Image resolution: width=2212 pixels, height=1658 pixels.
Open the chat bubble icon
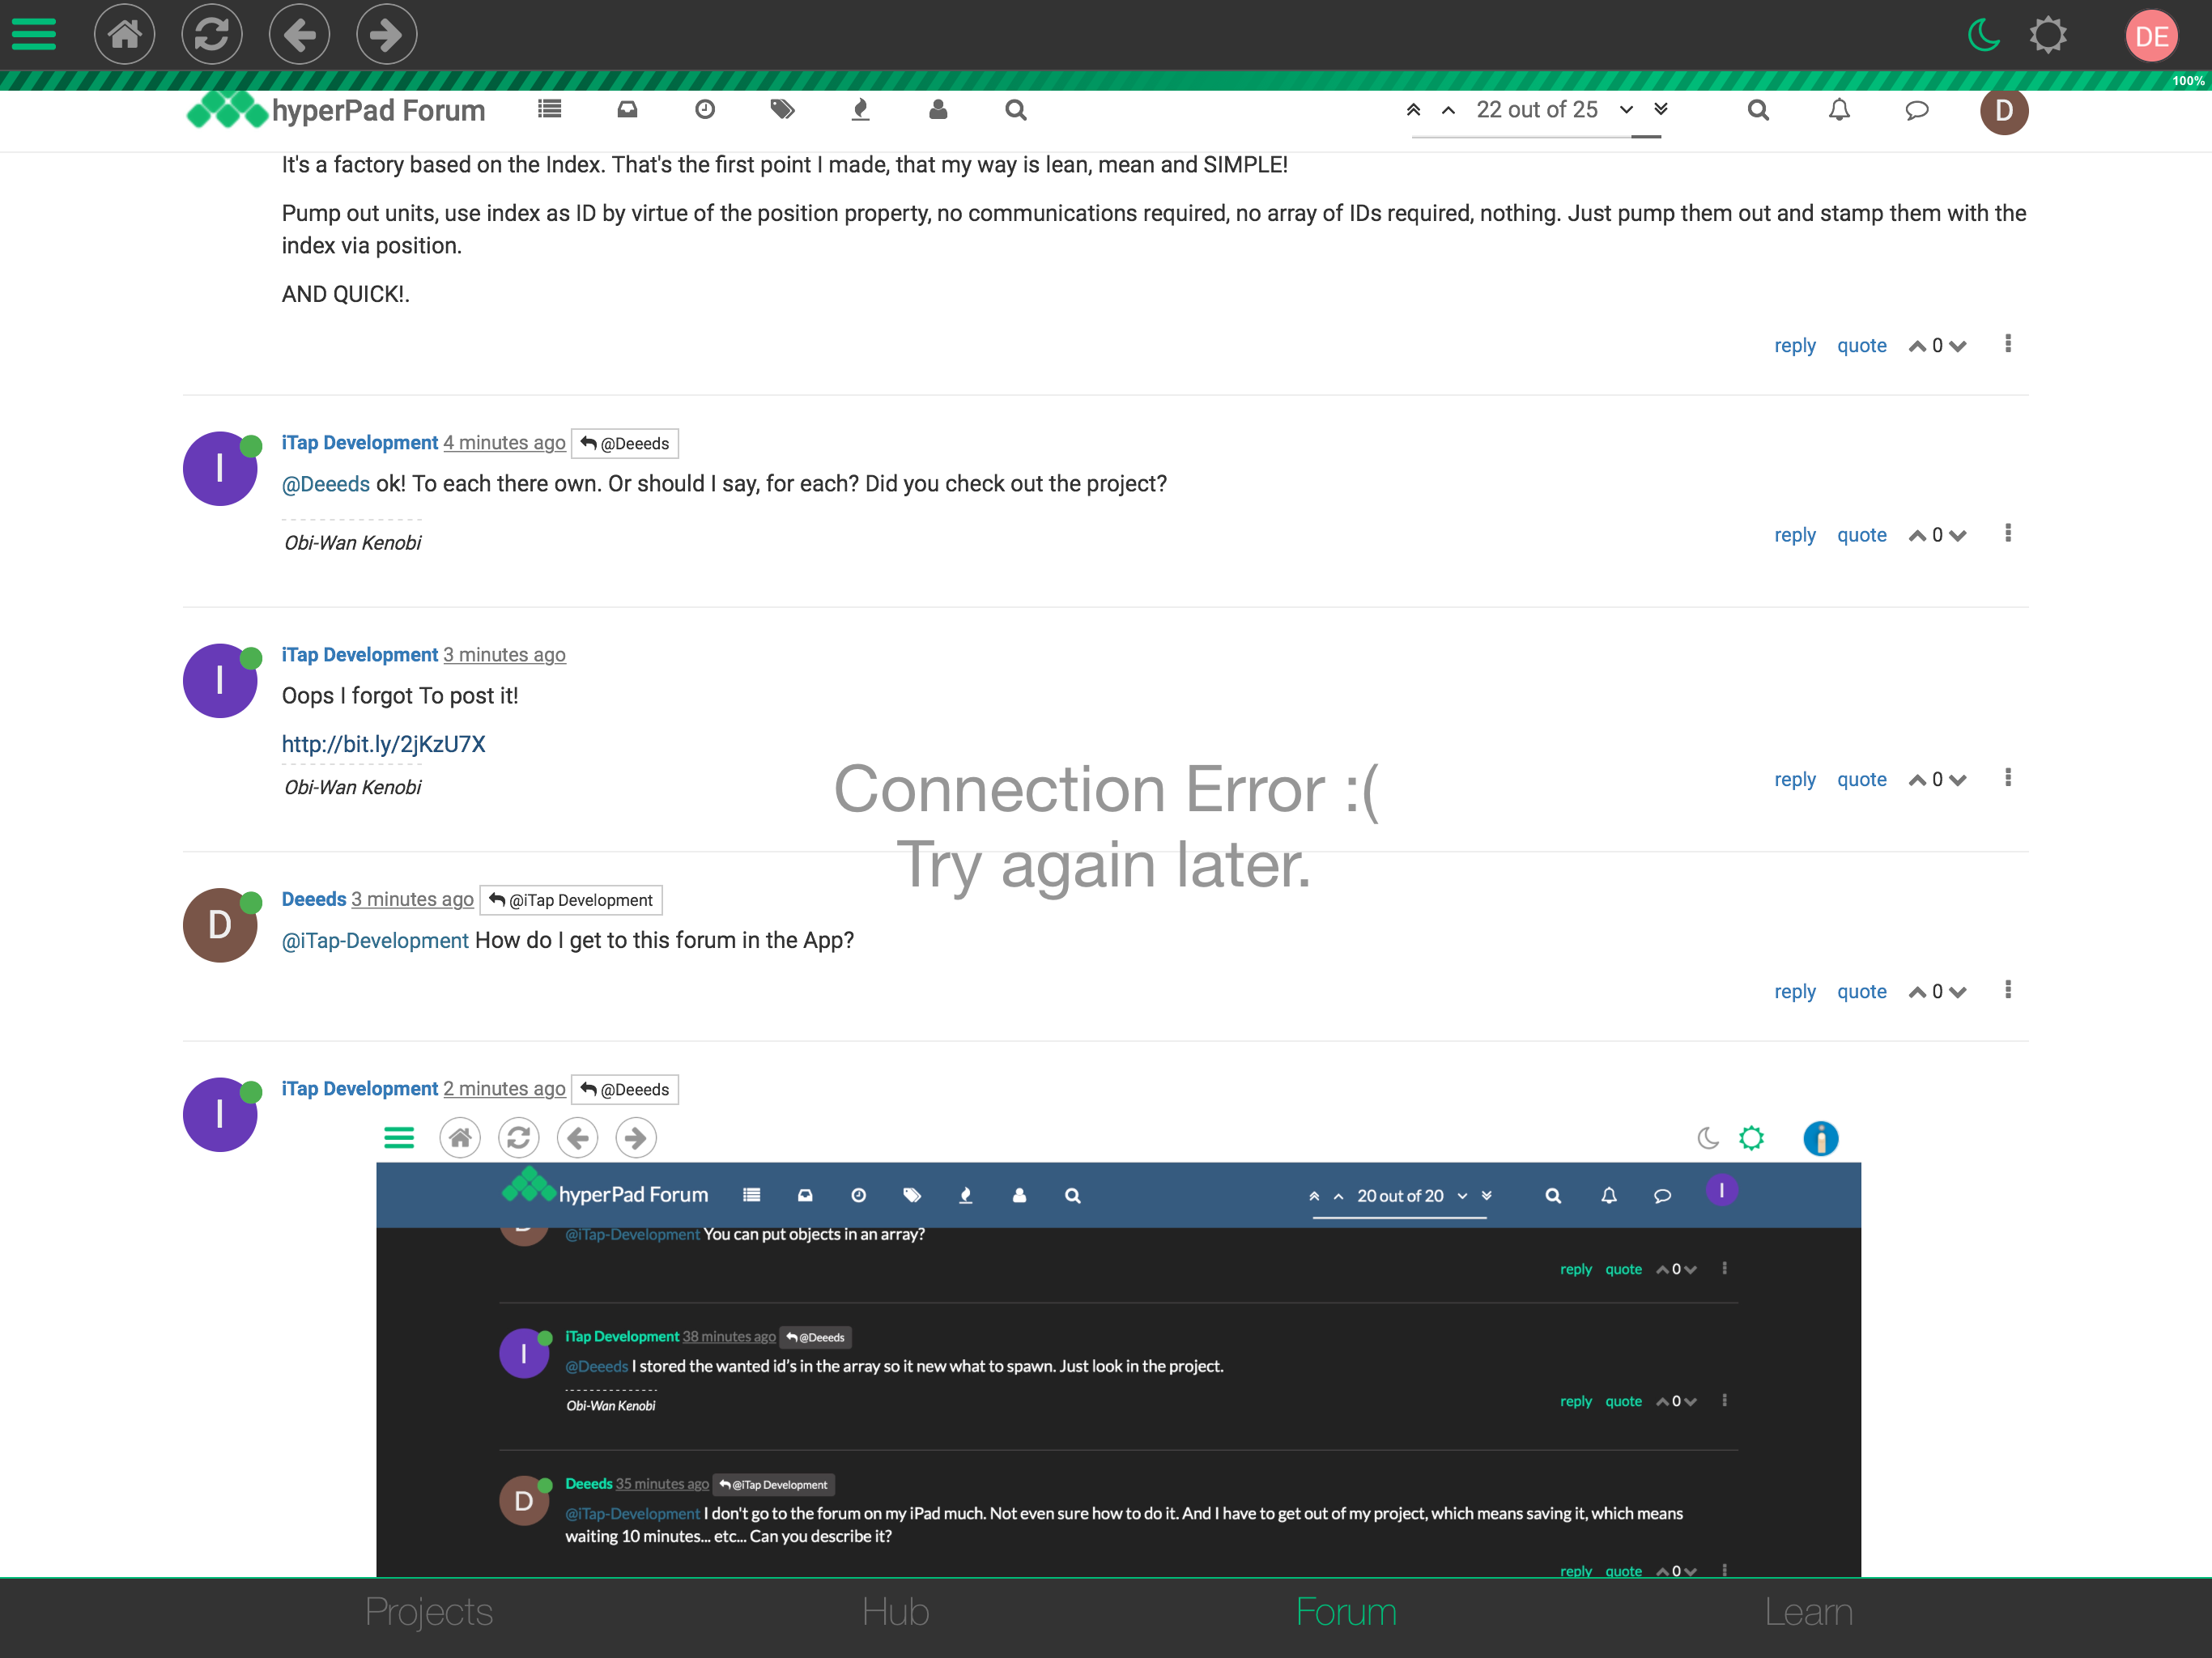point(1916,110)
